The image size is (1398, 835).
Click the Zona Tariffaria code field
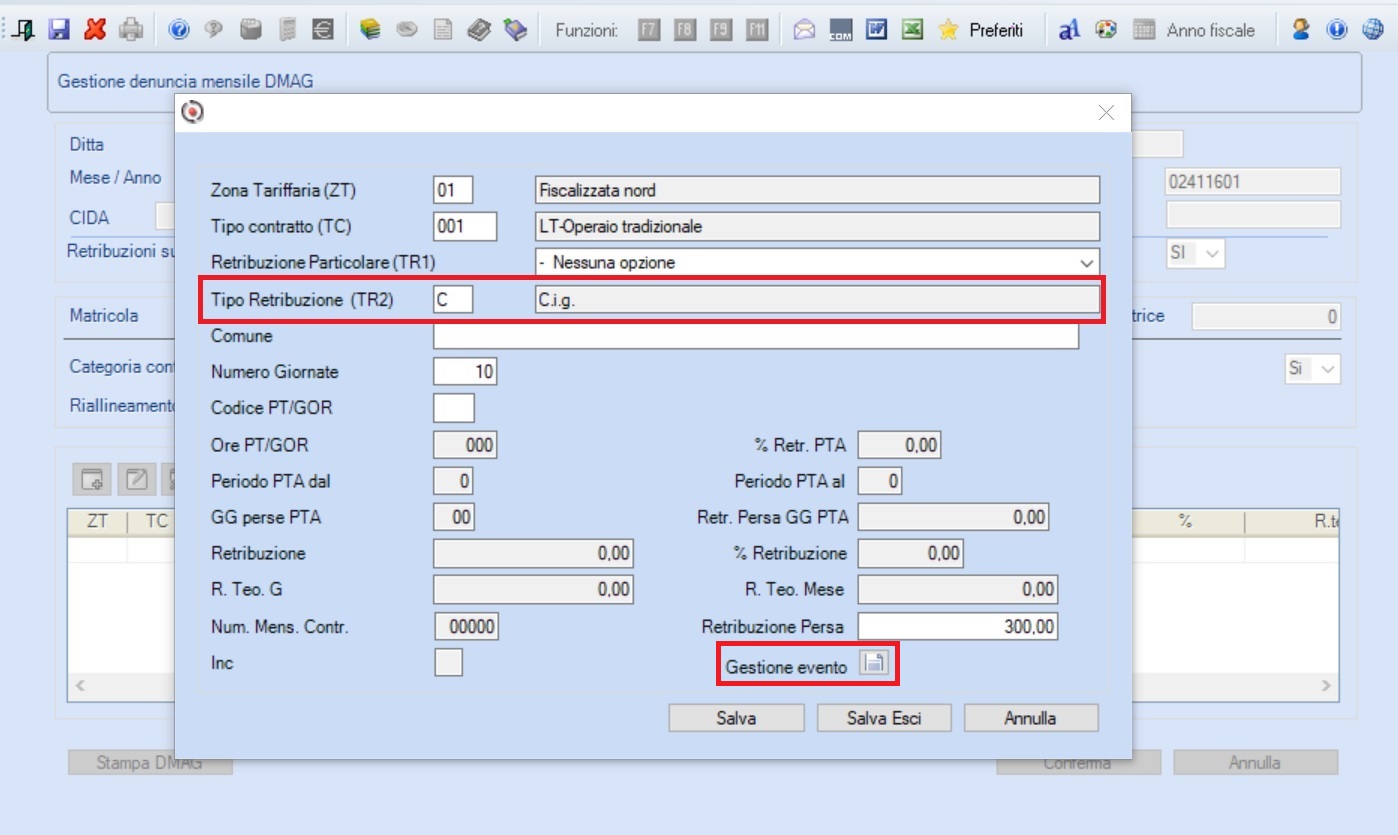coord(453,190)
